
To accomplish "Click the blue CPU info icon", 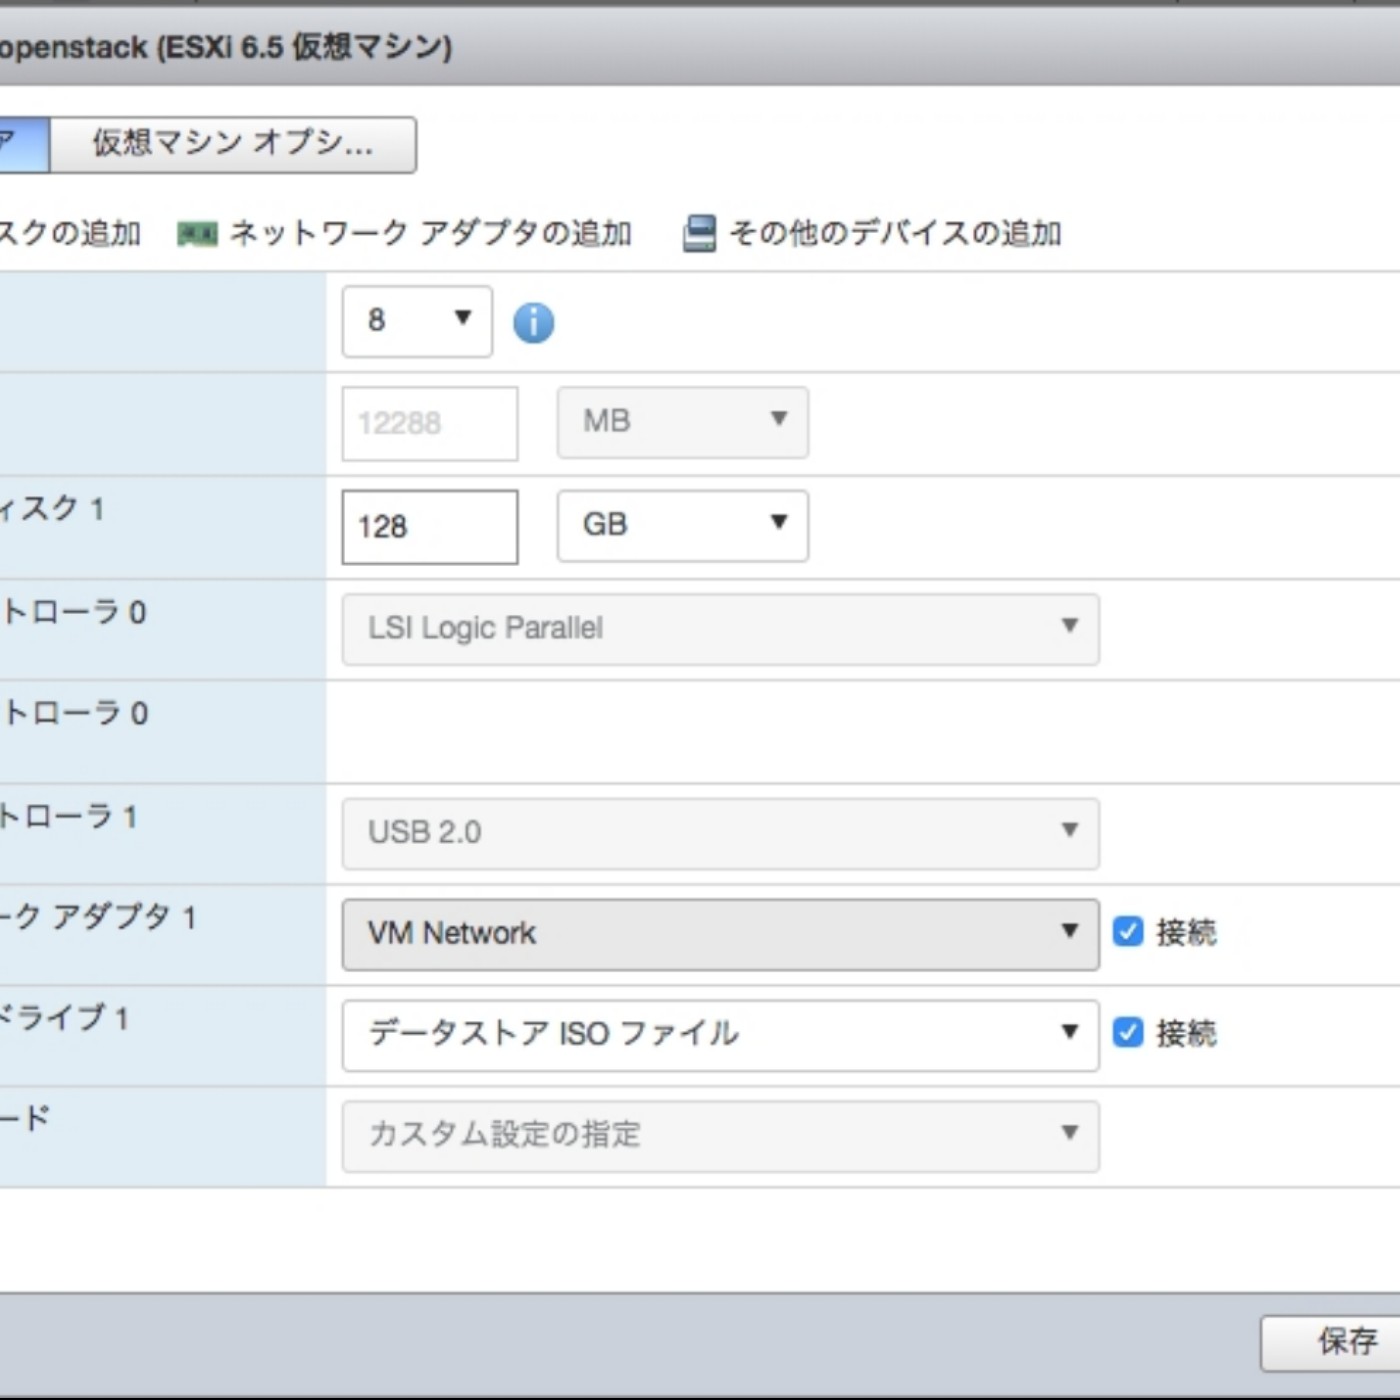I will pyautogui.click(x=533, y=321).
